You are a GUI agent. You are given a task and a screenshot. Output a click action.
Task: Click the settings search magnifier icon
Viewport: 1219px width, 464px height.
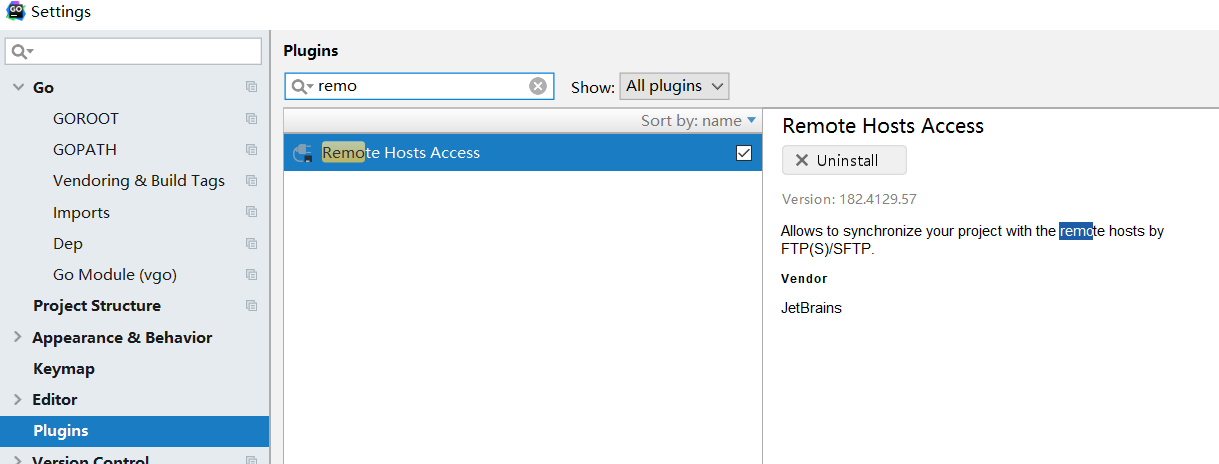pyautogui.click(x=22, y=51)
